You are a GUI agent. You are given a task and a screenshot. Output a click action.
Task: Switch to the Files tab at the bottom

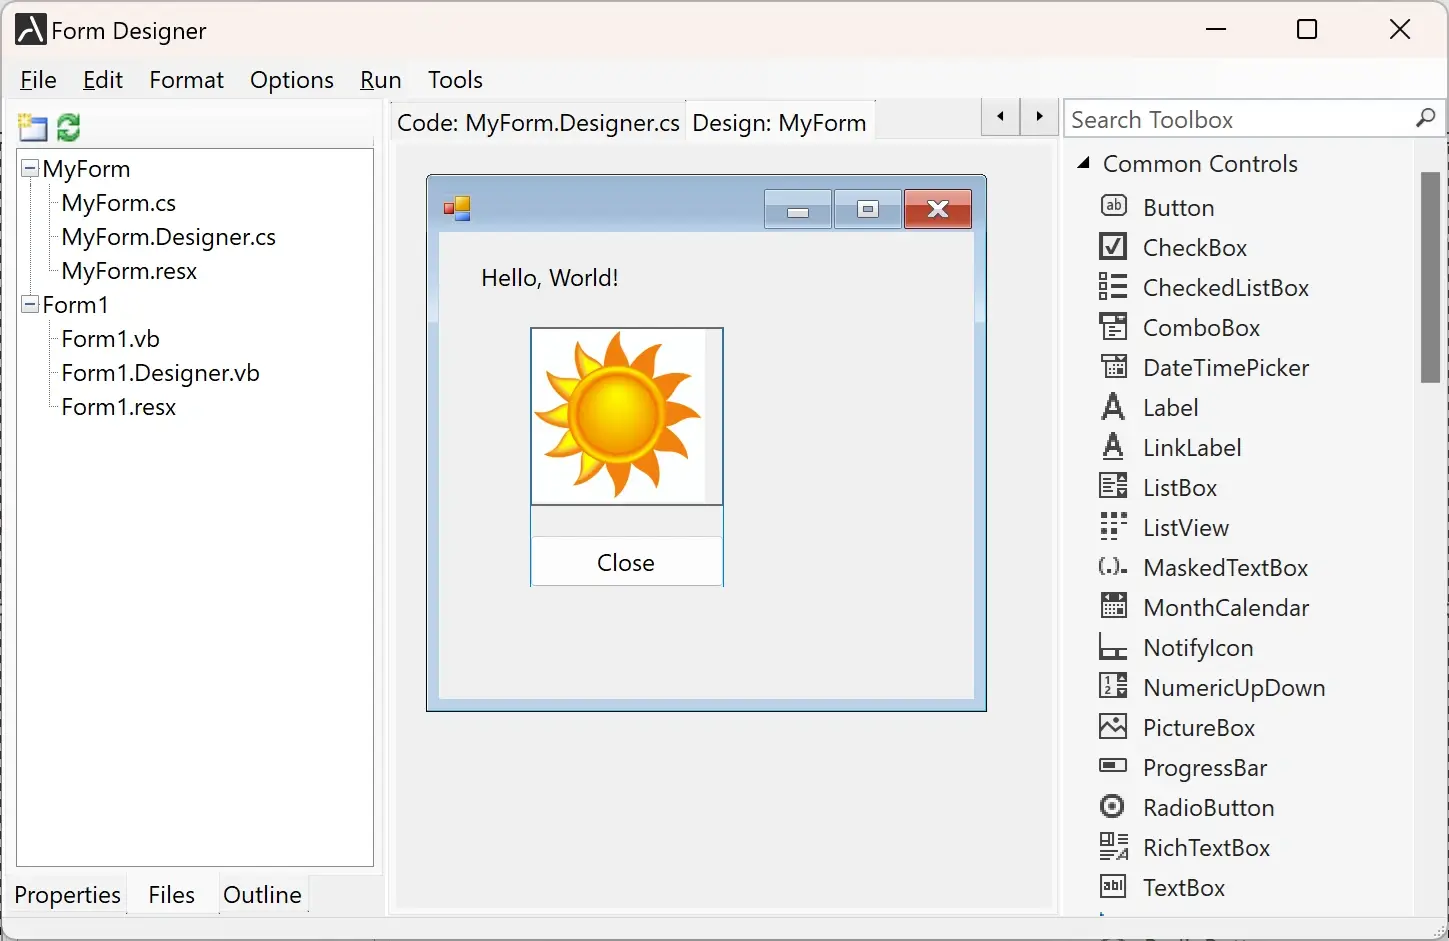click(170, 894)
